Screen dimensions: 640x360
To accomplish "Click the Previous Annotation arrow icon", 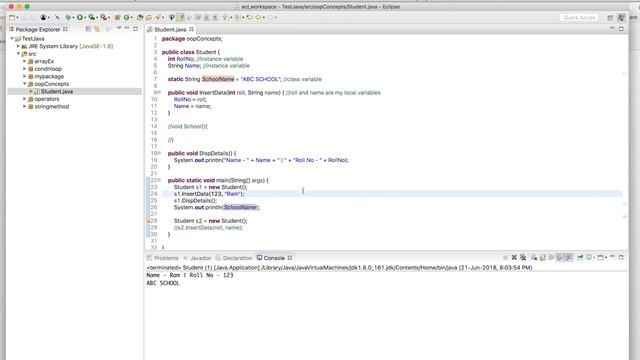I will click(237, 18).
